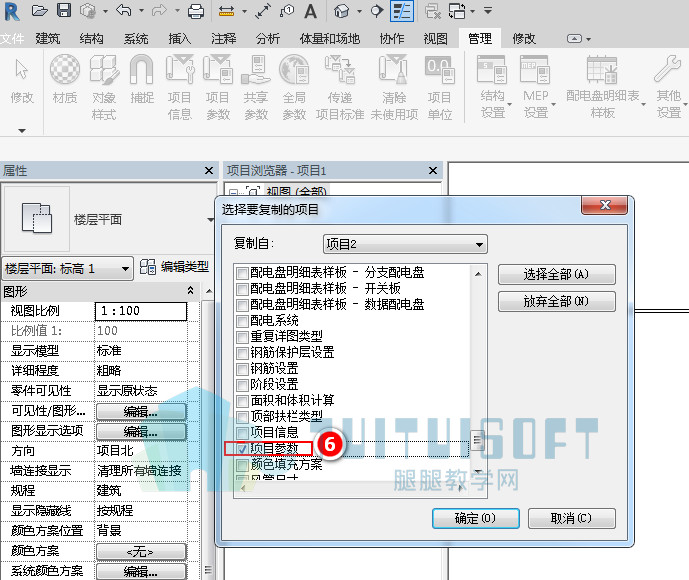
Task: Open the Switch Windows dropdown arrow
Action: (473, 11)
